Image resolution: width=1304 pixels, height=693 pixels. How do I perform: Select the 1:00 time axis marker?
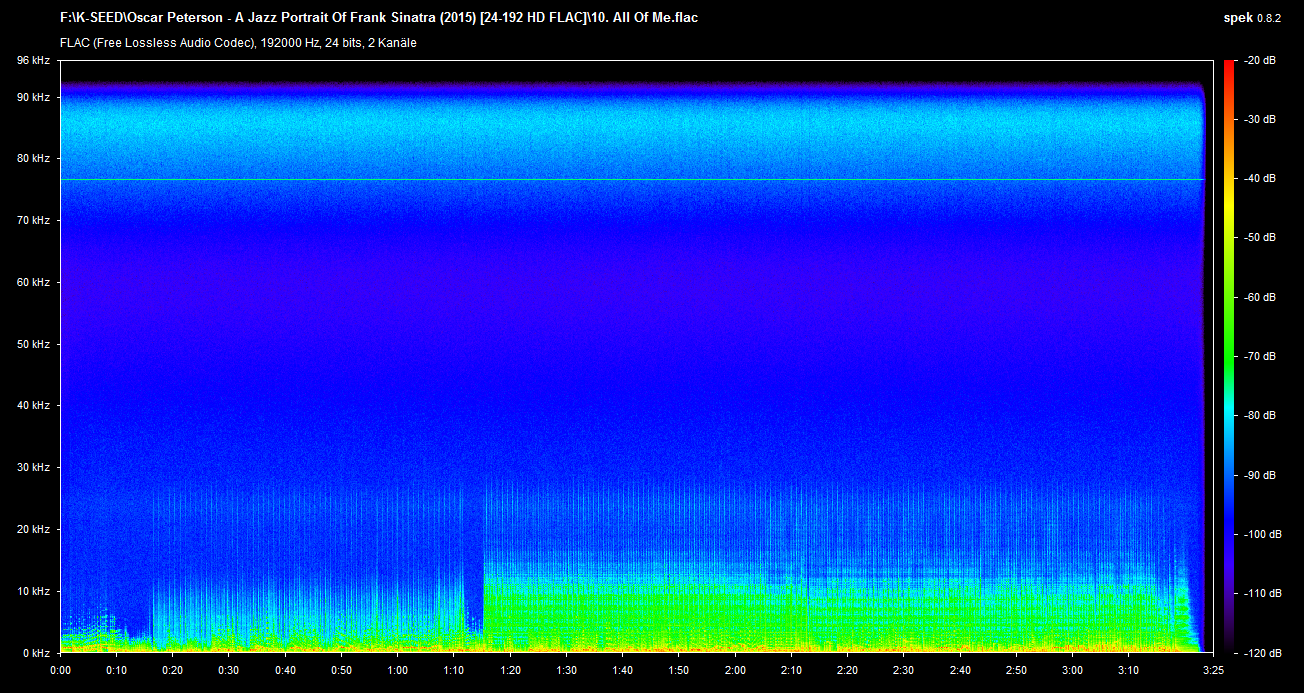(x=397, y=670)
